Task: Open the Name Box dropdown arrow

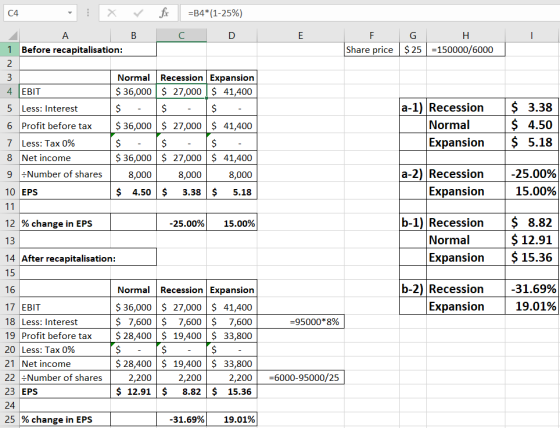Action: [x=70, y=13]
